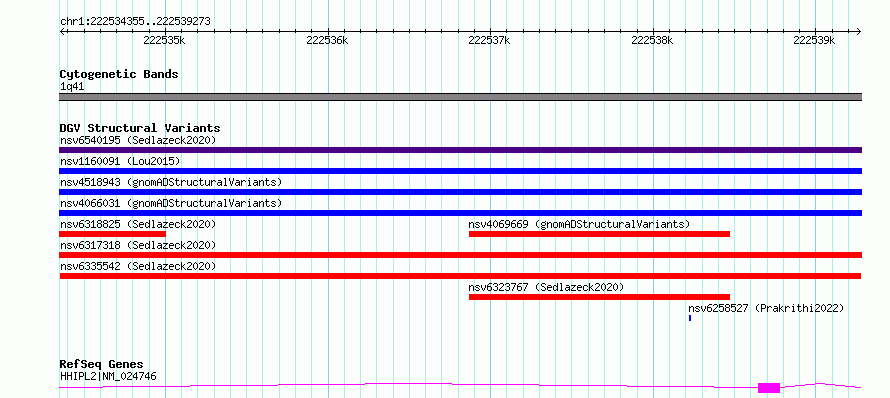Click the chr1:222534355..222539273 coordinate label

point(135,22)
